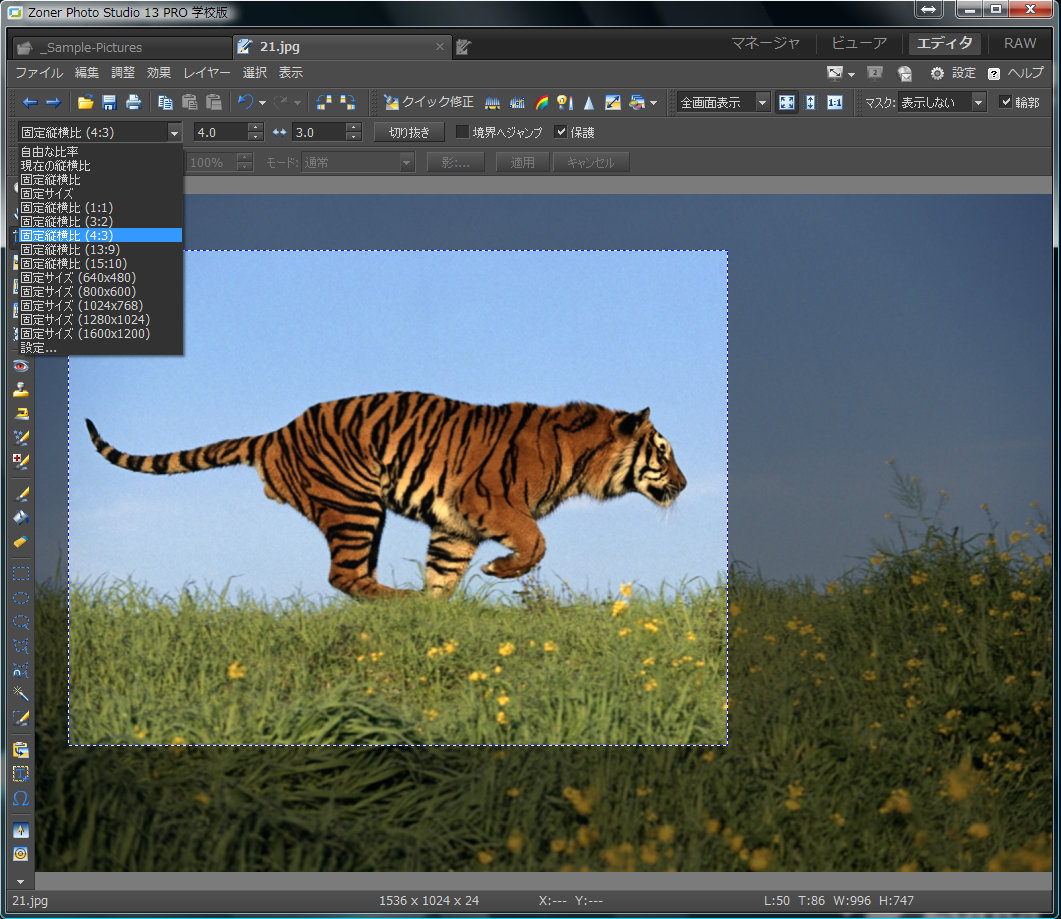Select the clone stamp tool
Viewport: 1061px width, 919px height.
coord(20,390)
